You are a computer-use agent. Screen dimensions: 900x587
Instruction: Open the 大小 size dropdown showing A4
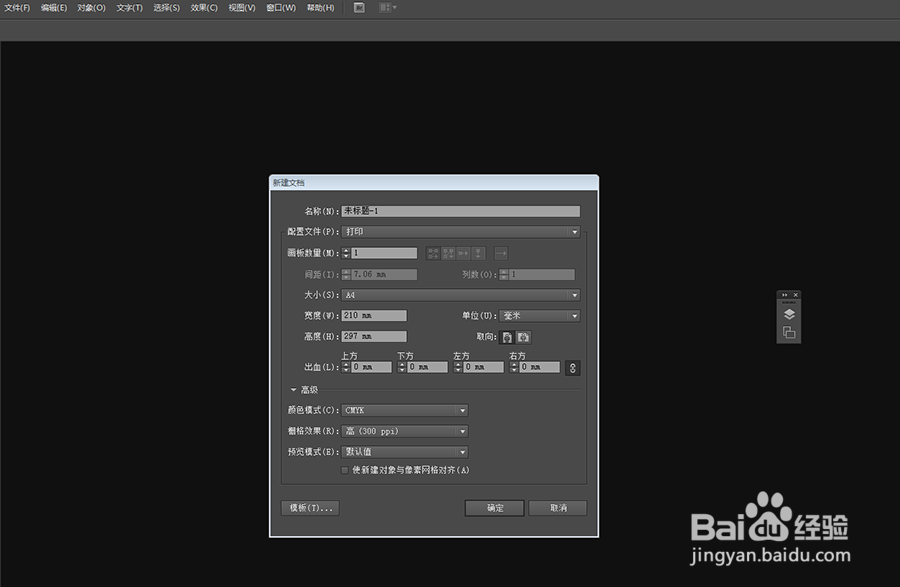[461, 294]
